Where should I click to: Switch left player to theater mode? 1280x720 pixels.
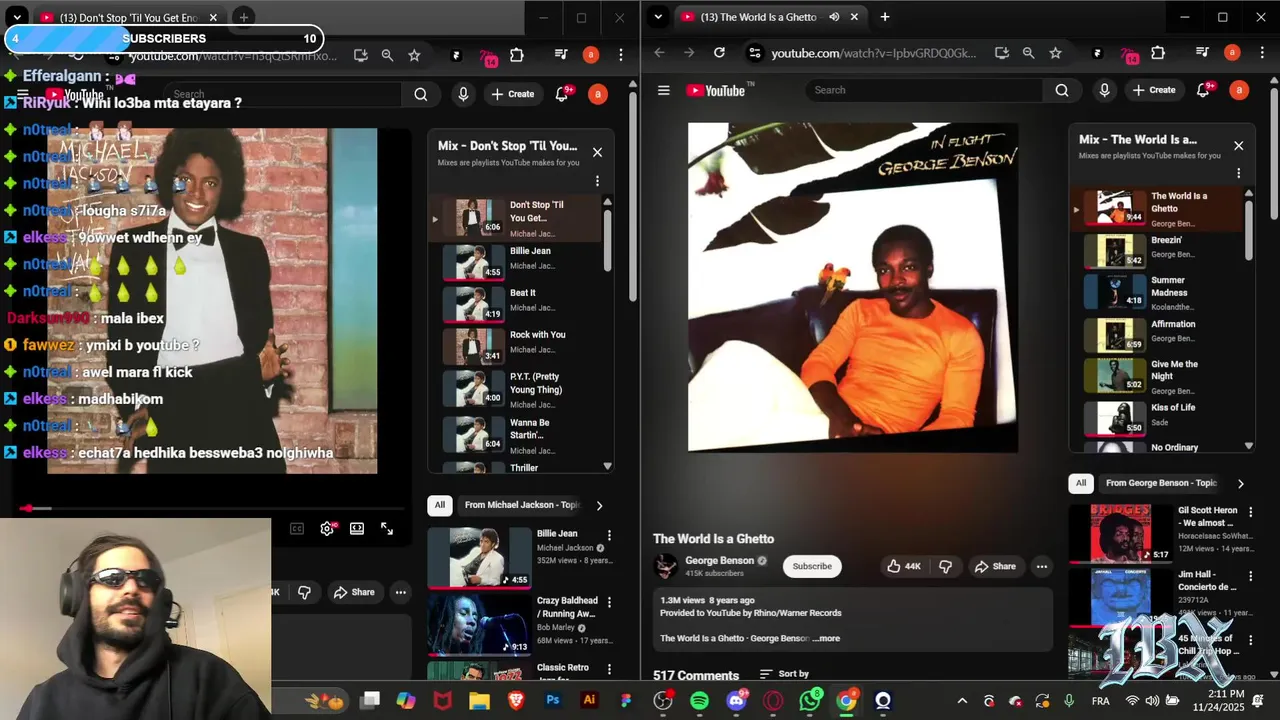click(x=357, y=529)
